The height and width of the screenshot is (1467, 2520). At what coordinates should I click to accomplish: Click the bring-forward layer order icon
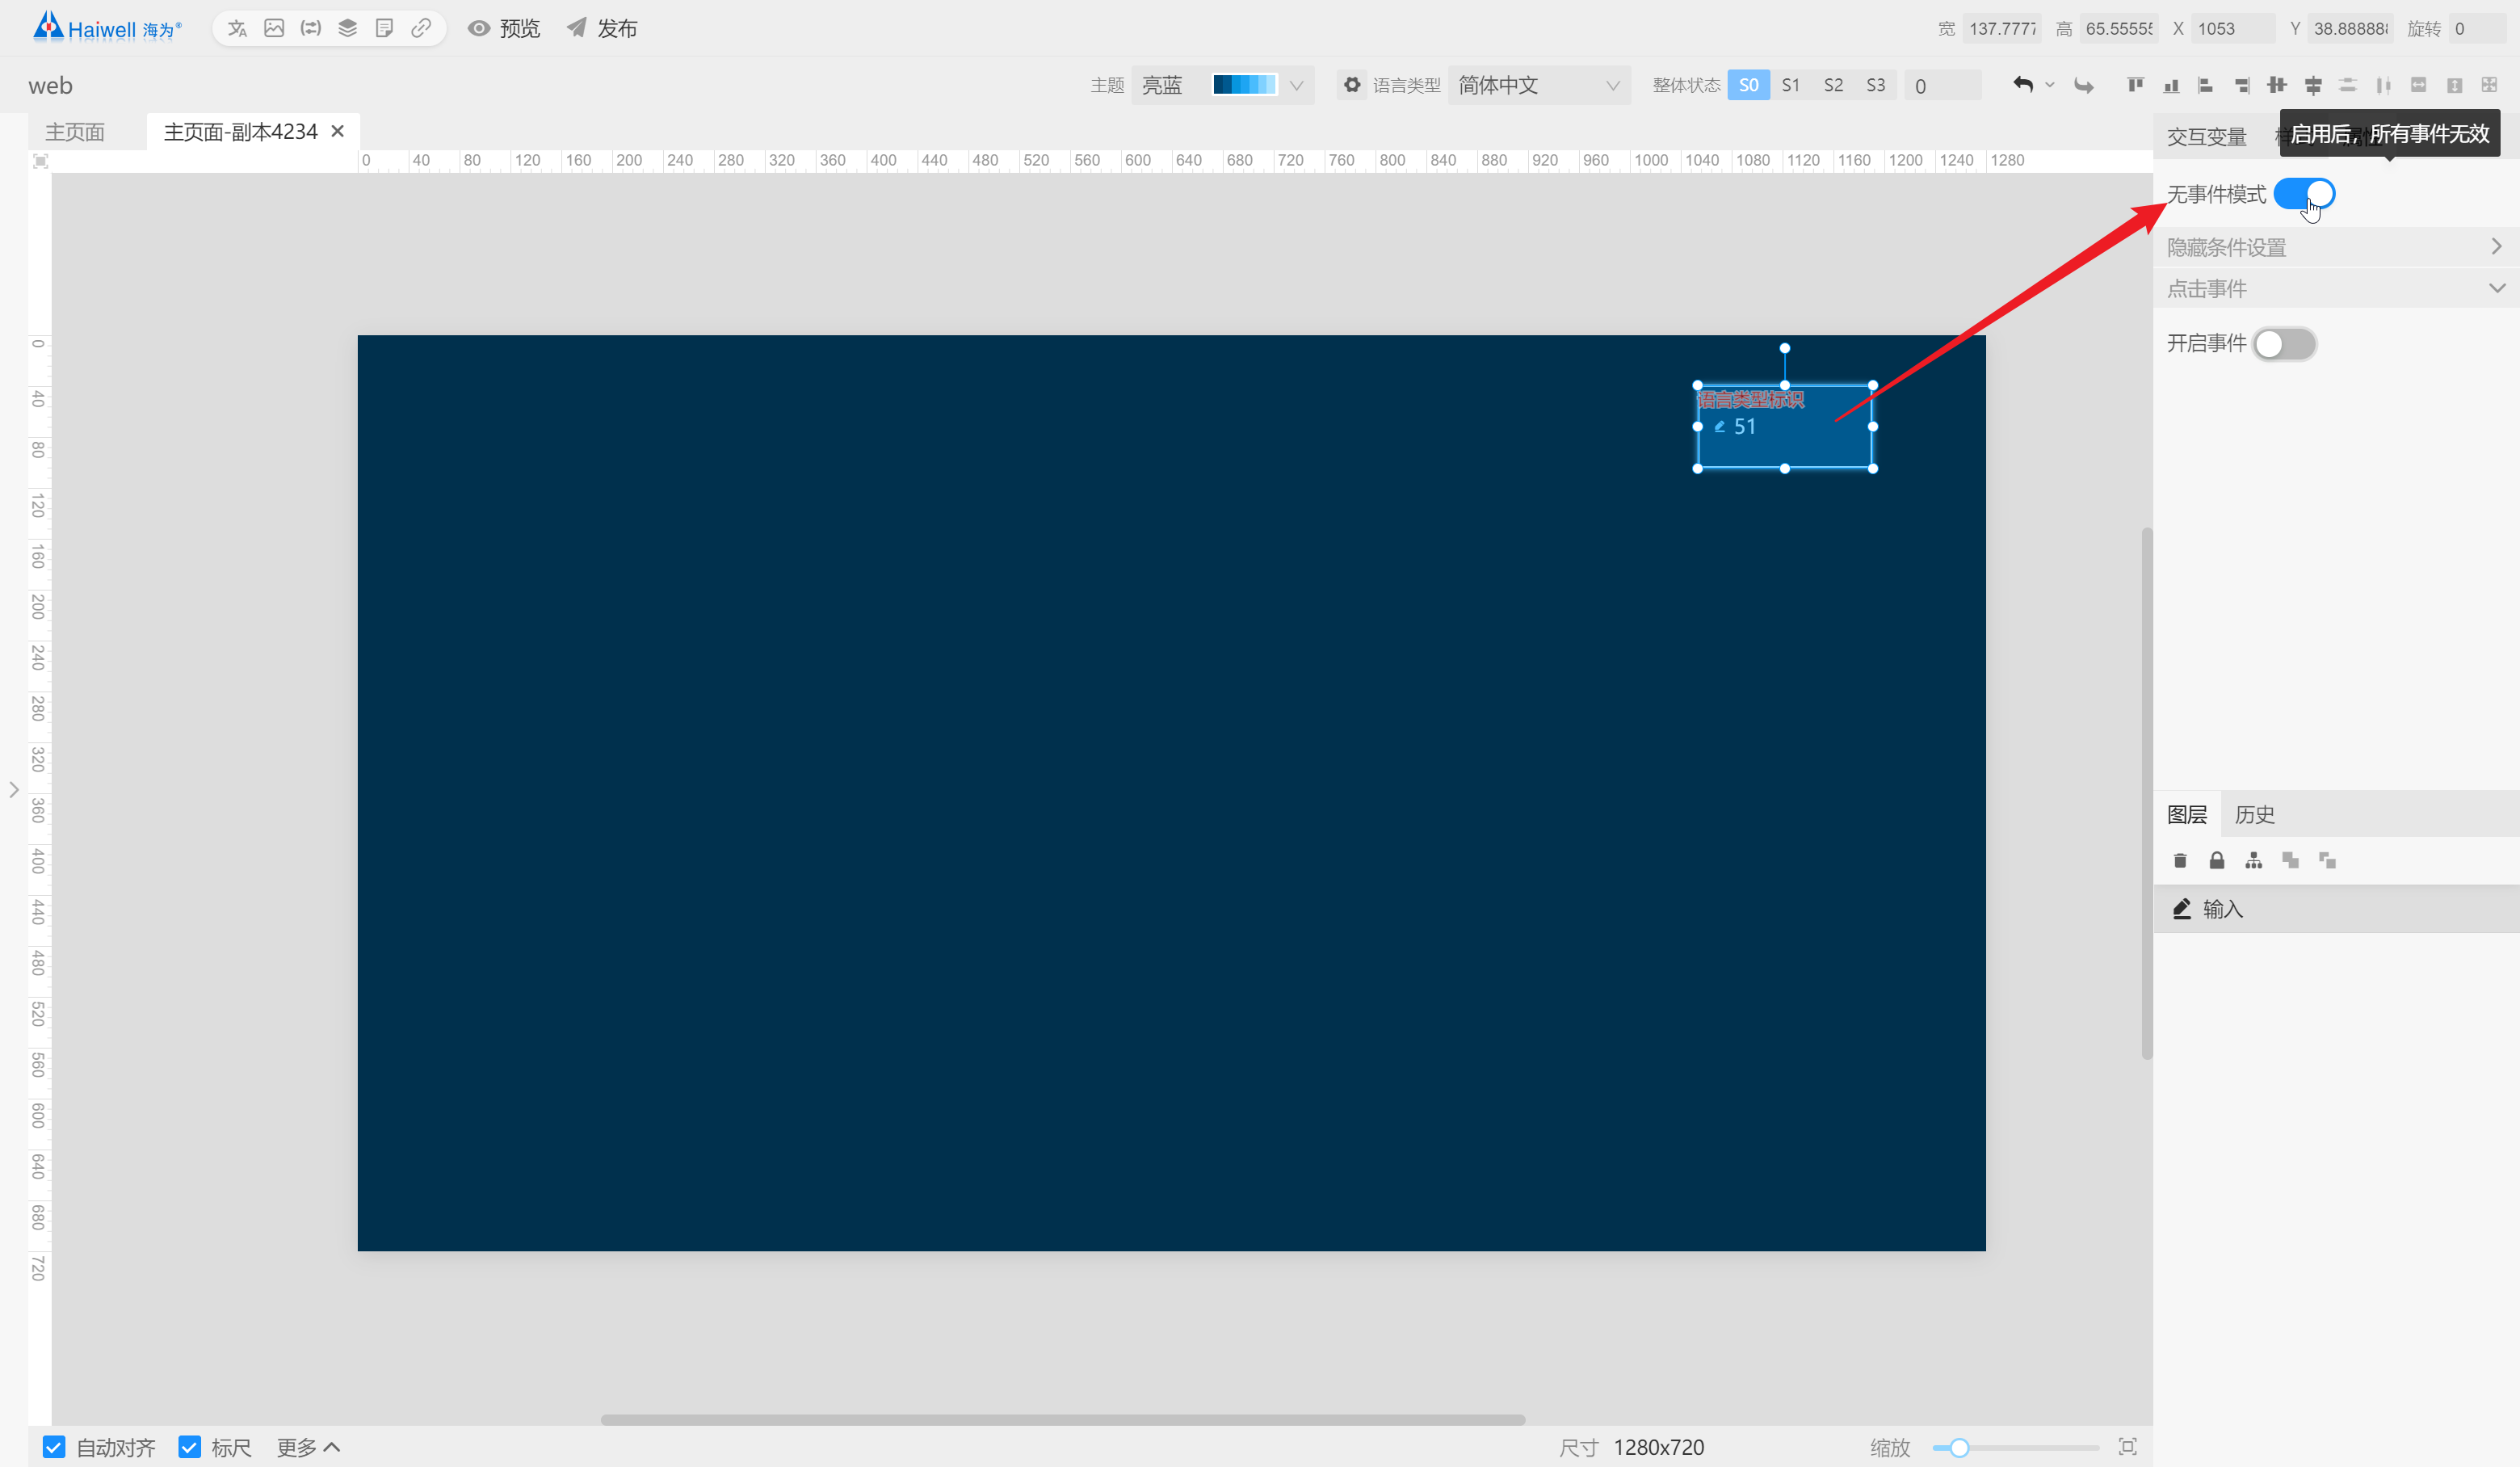point(2291,860)
